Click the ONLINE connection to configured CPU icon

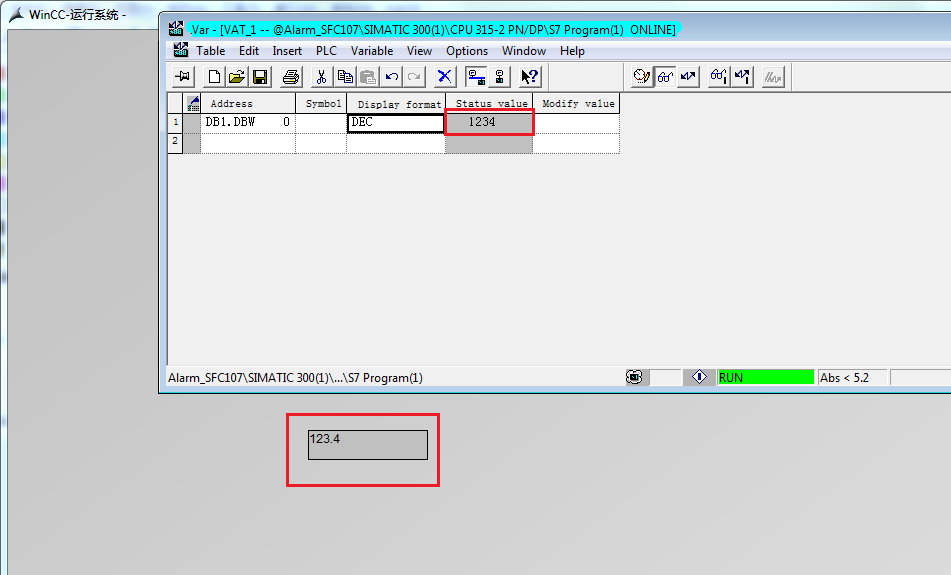pos(476,77)
